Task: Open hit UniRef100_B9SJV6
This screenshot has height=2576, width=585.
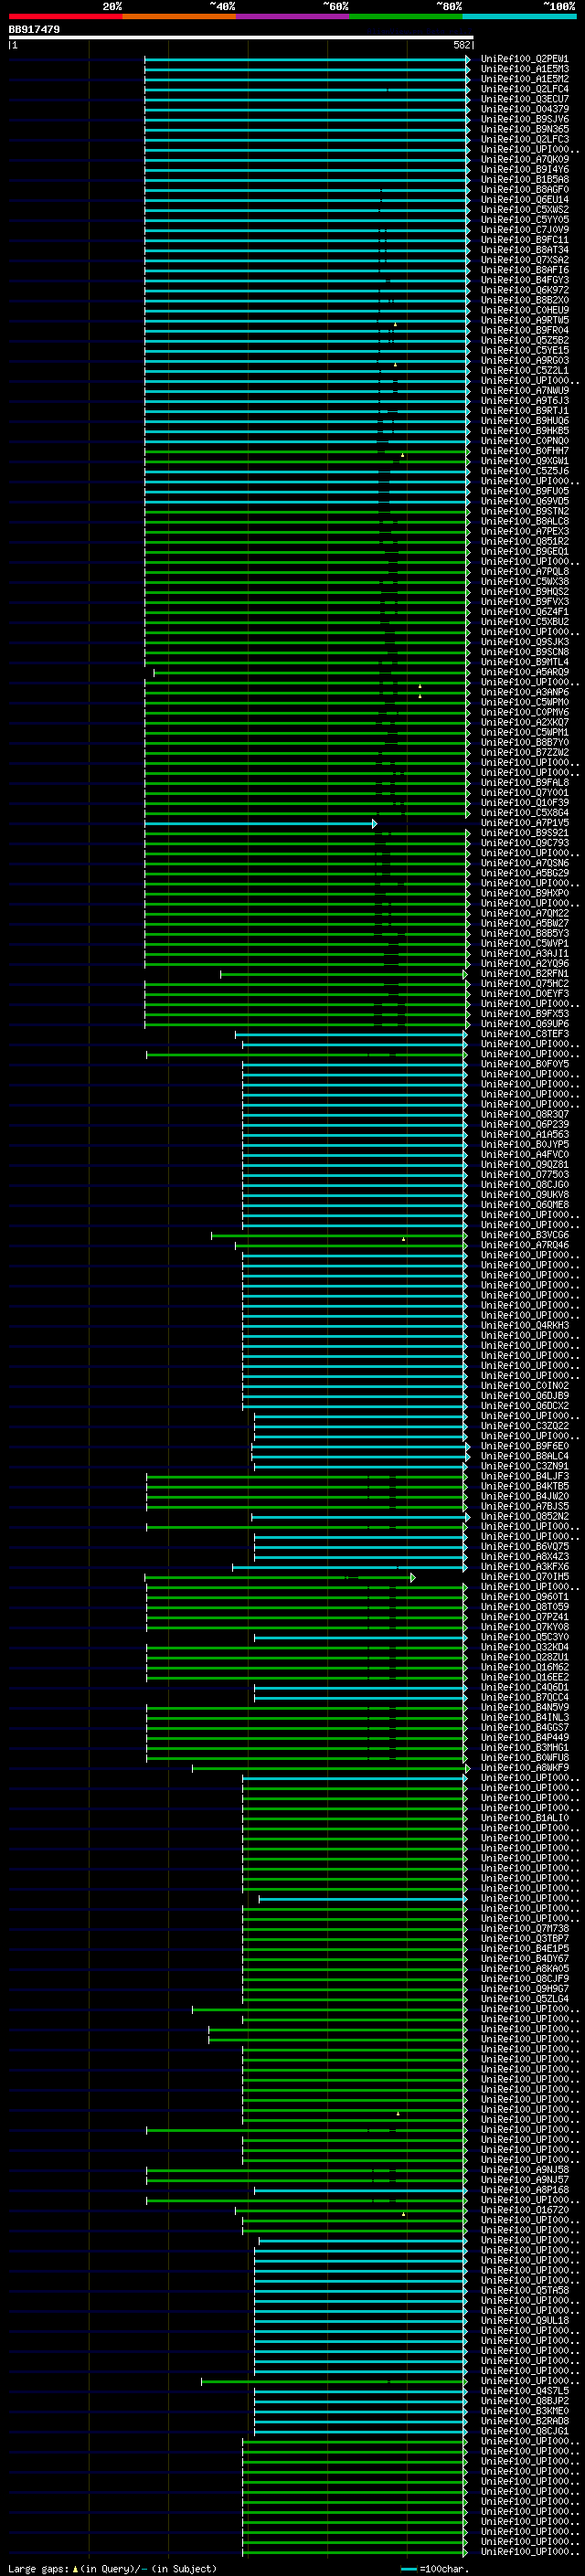Action: [x=525, y=119]
